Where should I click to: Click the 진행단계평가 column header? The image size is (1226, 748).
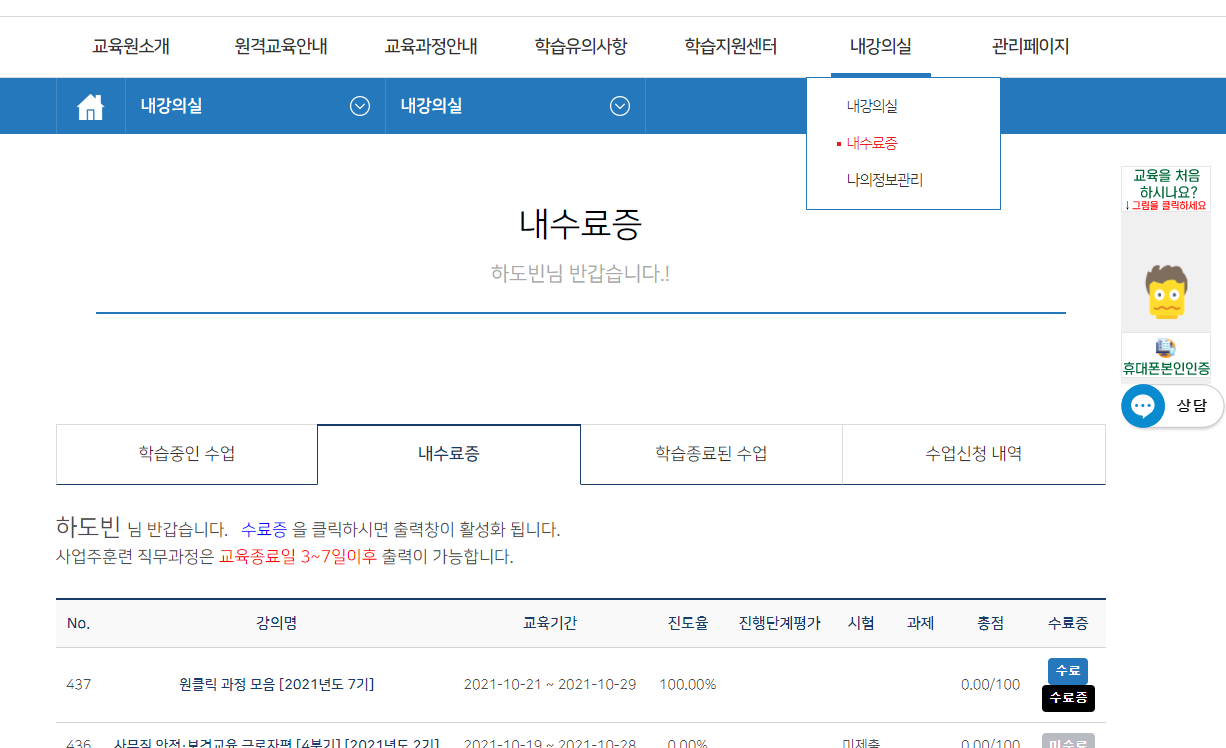(780, 623)
